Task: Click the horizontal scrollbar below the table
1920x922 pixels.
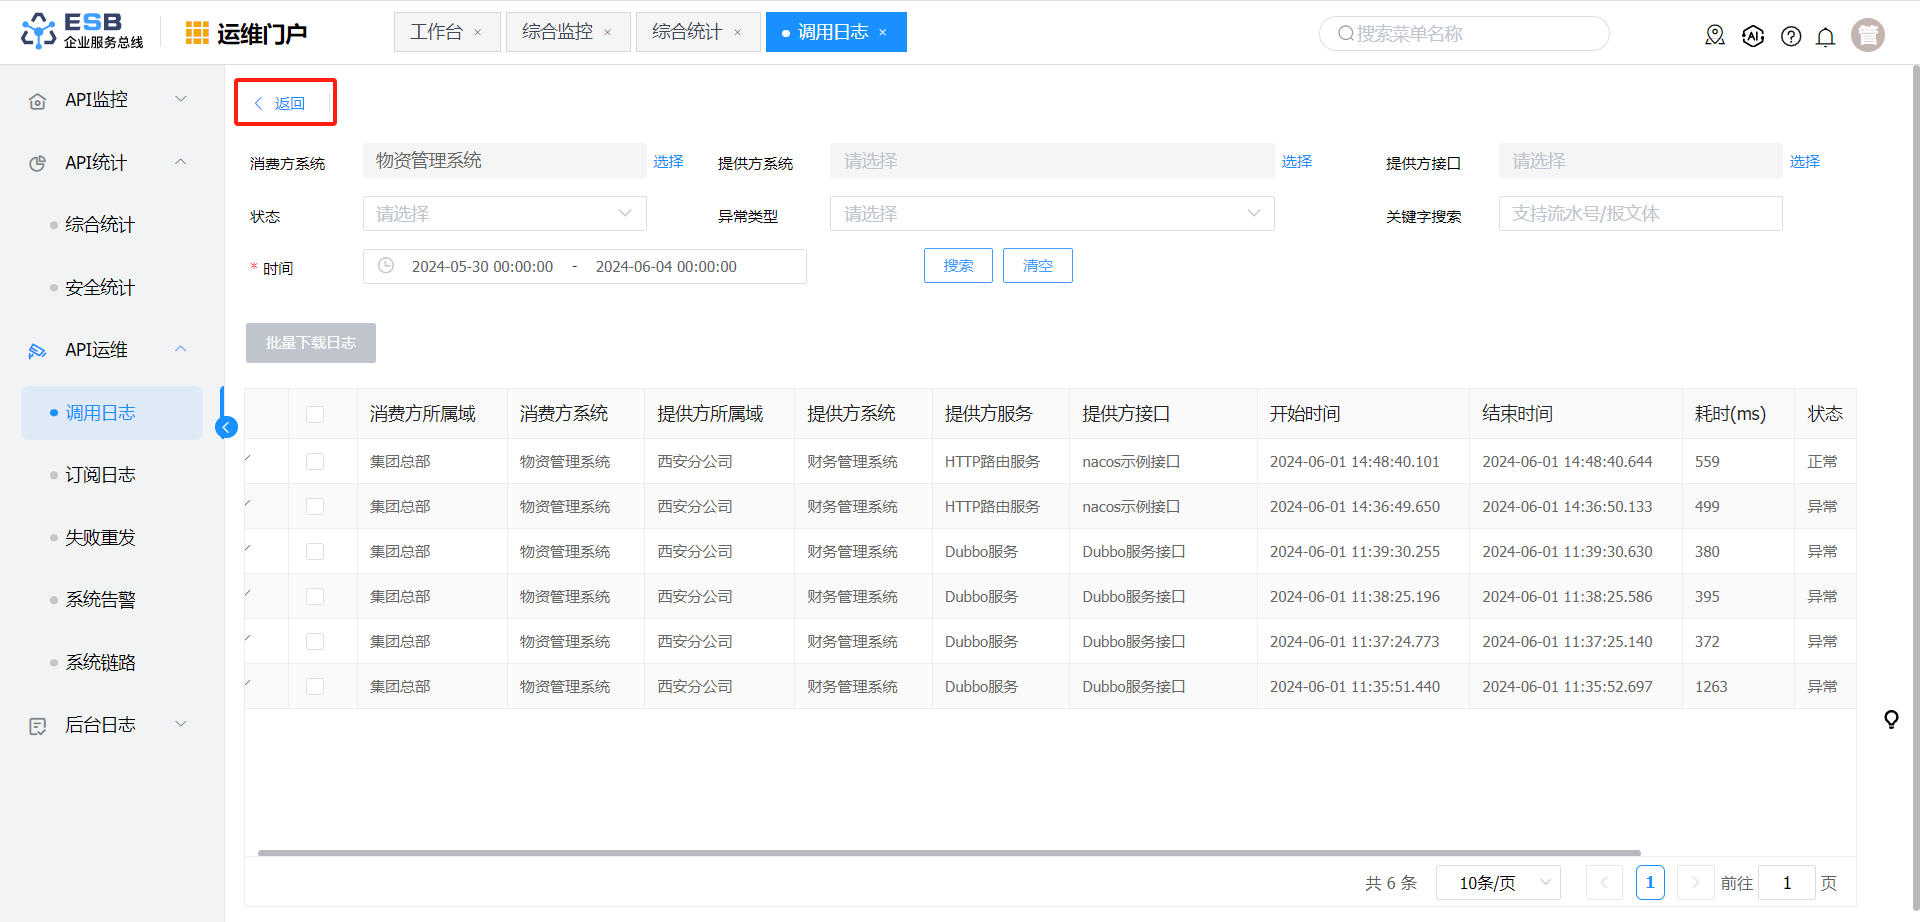Action: click(x=948, y=853)
